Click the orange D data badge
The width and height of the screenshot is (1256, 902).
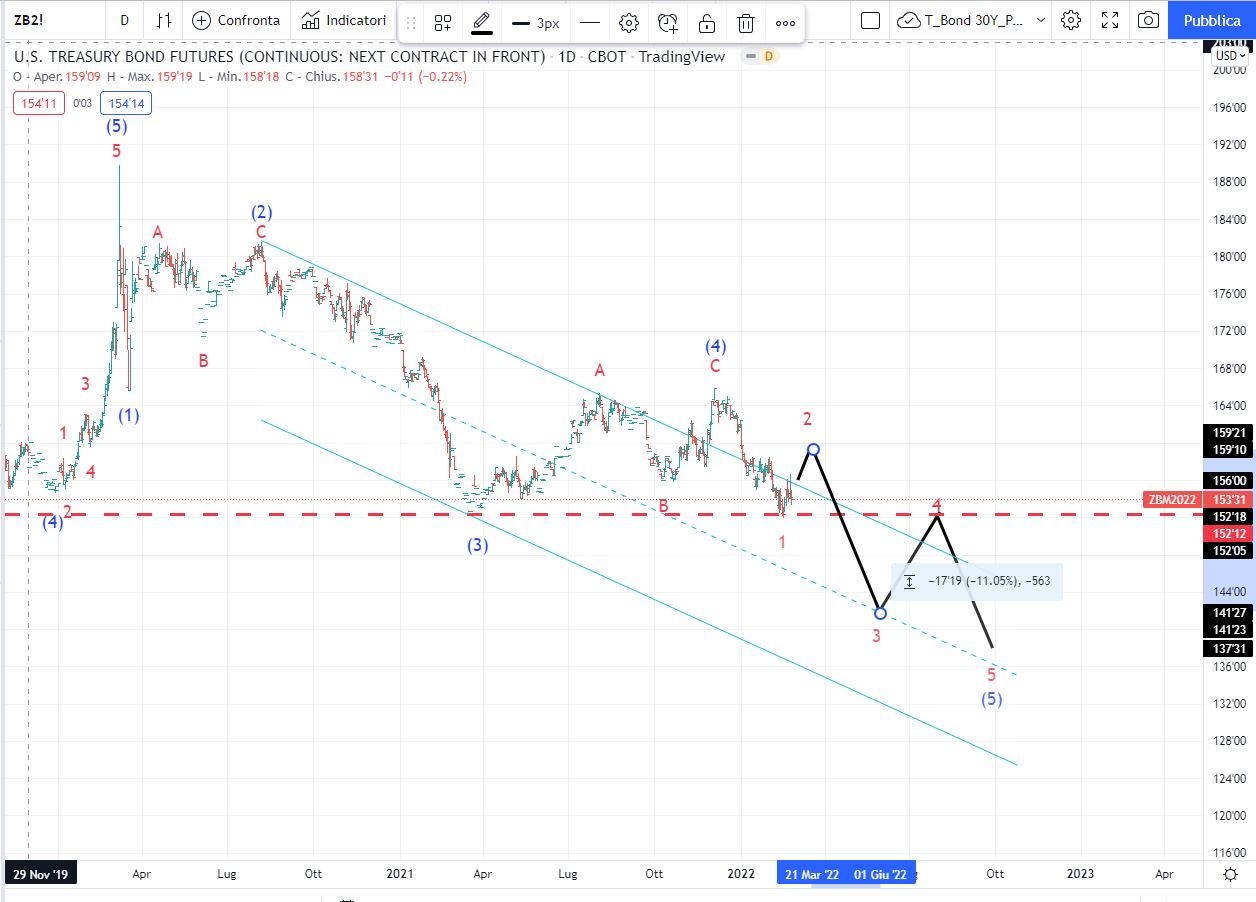click(x=769, y=56)
